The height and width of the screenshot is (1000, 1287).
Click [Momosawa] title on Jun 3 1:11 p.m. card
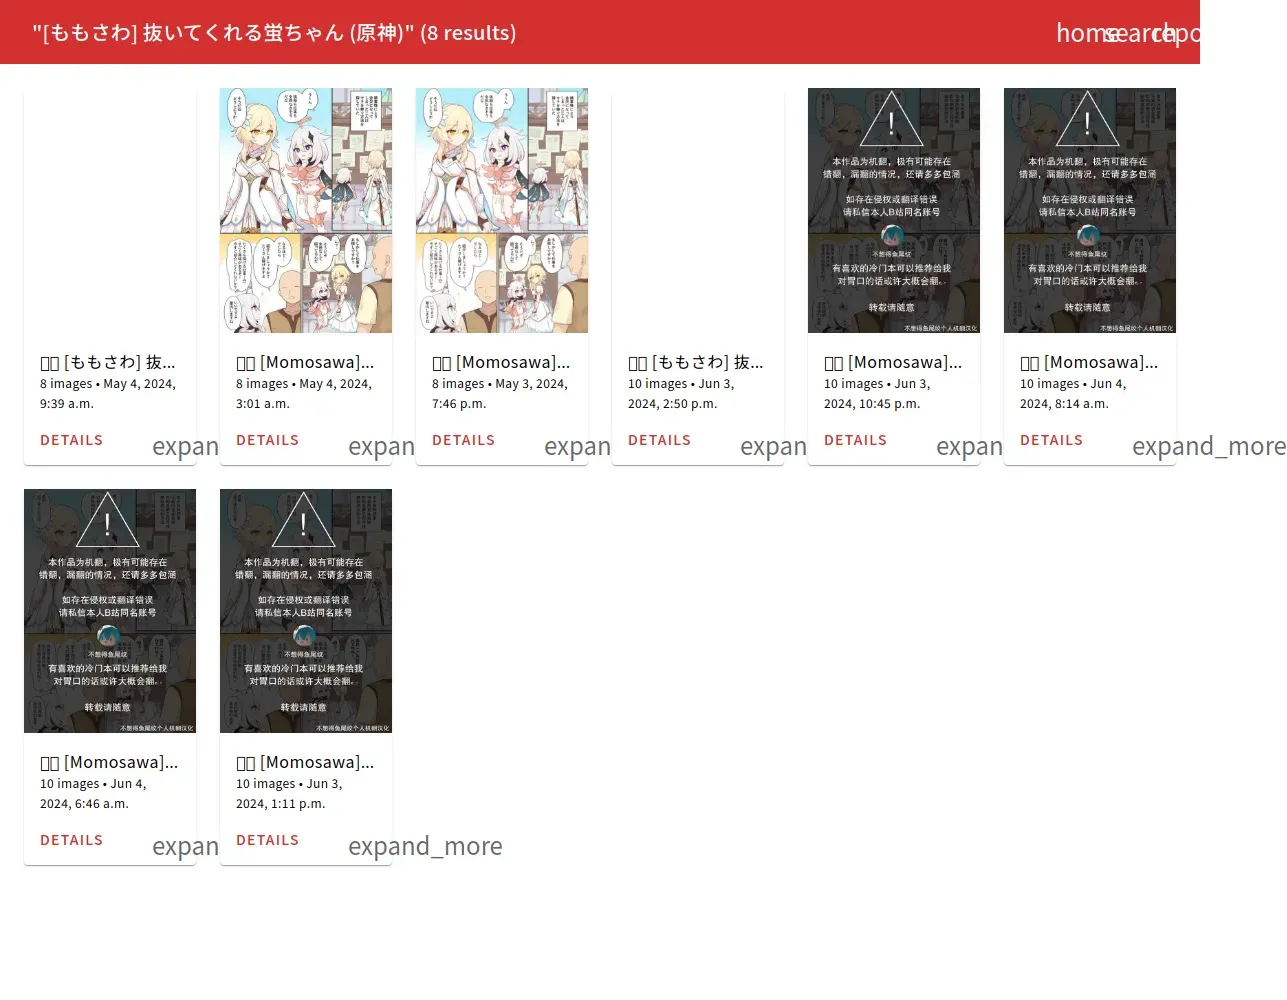click(x=305, y=762)
